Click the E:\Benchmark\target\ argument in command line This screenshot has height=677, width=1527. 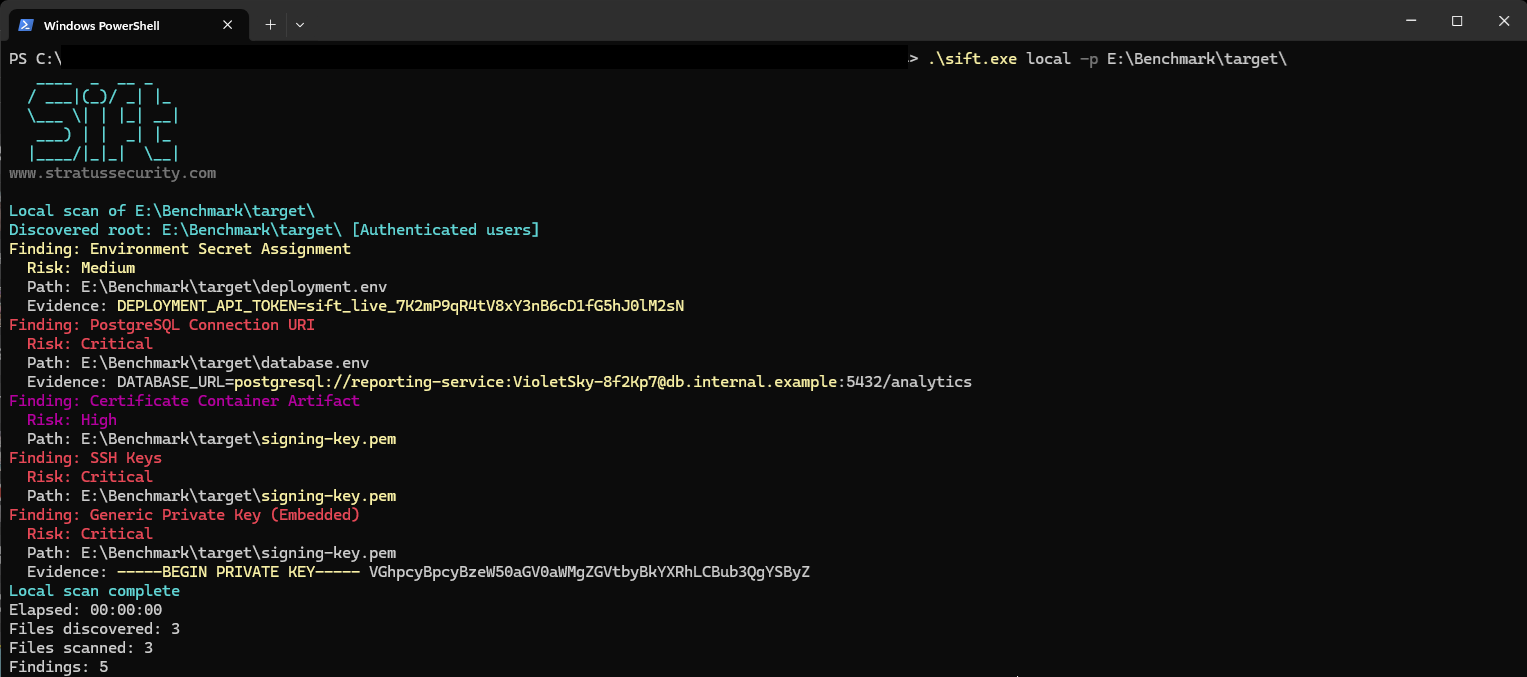coord(1197,59)
